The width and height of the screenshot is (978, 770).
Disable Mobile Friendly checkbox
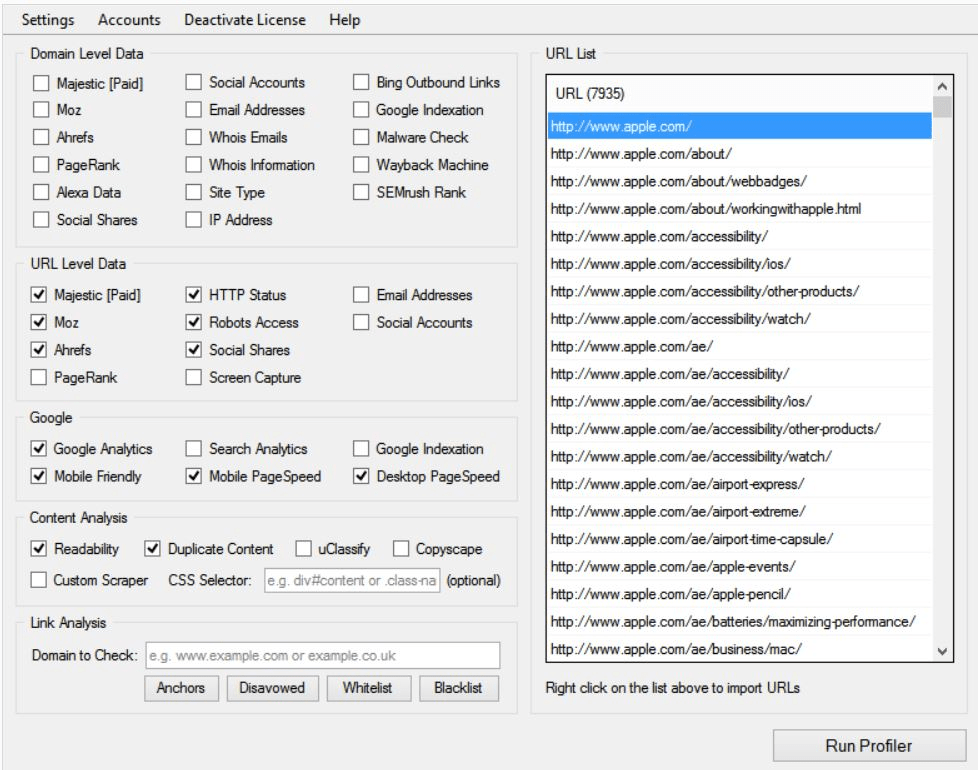(x=39, y=476)
